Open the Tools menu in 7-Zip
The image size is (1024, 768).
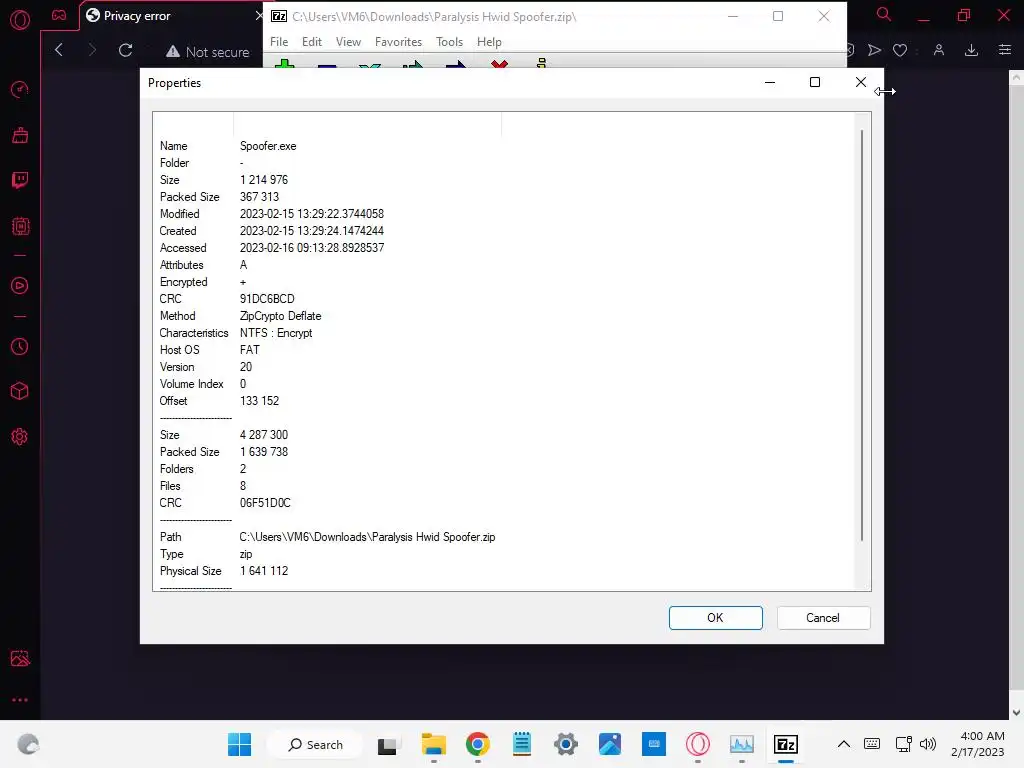(x=449, y=42)
